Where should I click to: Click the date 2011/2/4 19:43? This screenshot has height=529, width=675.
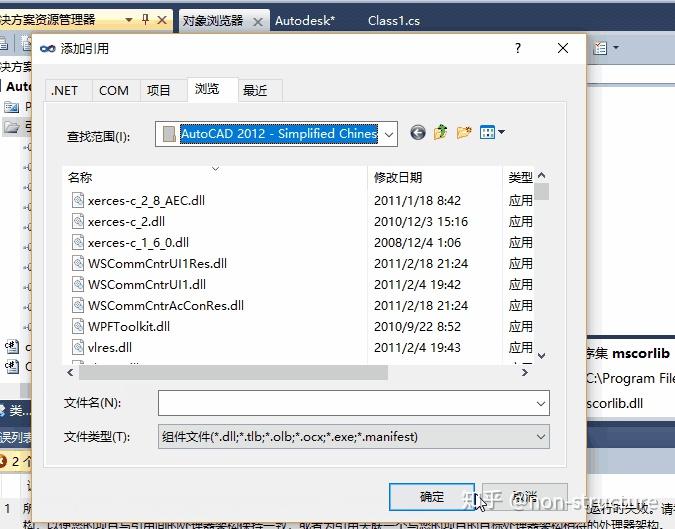[417, 347]
